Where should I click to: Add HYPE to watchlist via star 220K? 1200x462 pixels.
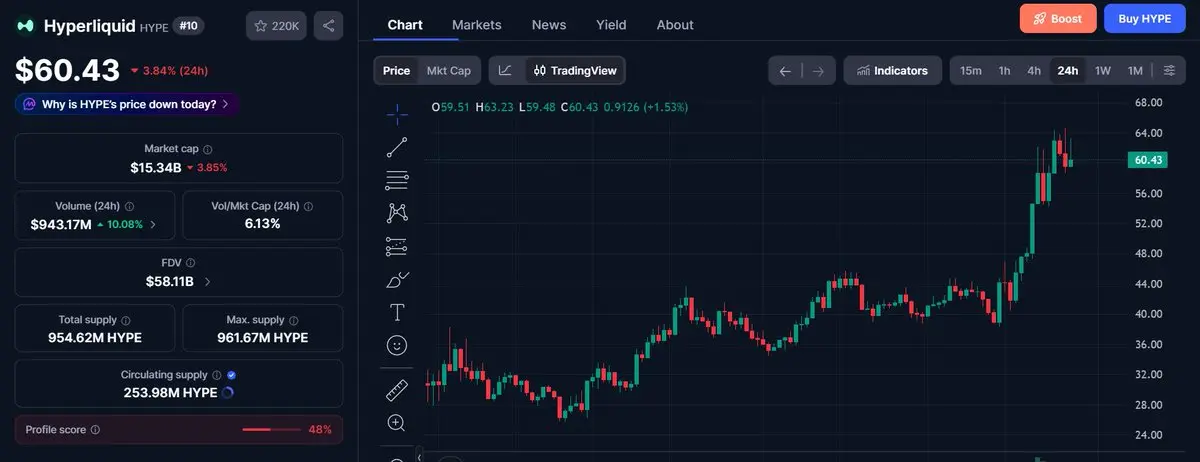[276, 26]
